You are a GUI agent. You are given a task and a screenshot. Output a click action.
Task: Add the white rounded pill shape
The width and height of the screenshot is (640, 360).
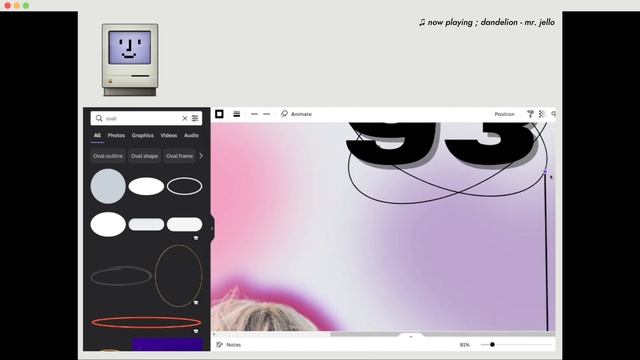[184, 224]
